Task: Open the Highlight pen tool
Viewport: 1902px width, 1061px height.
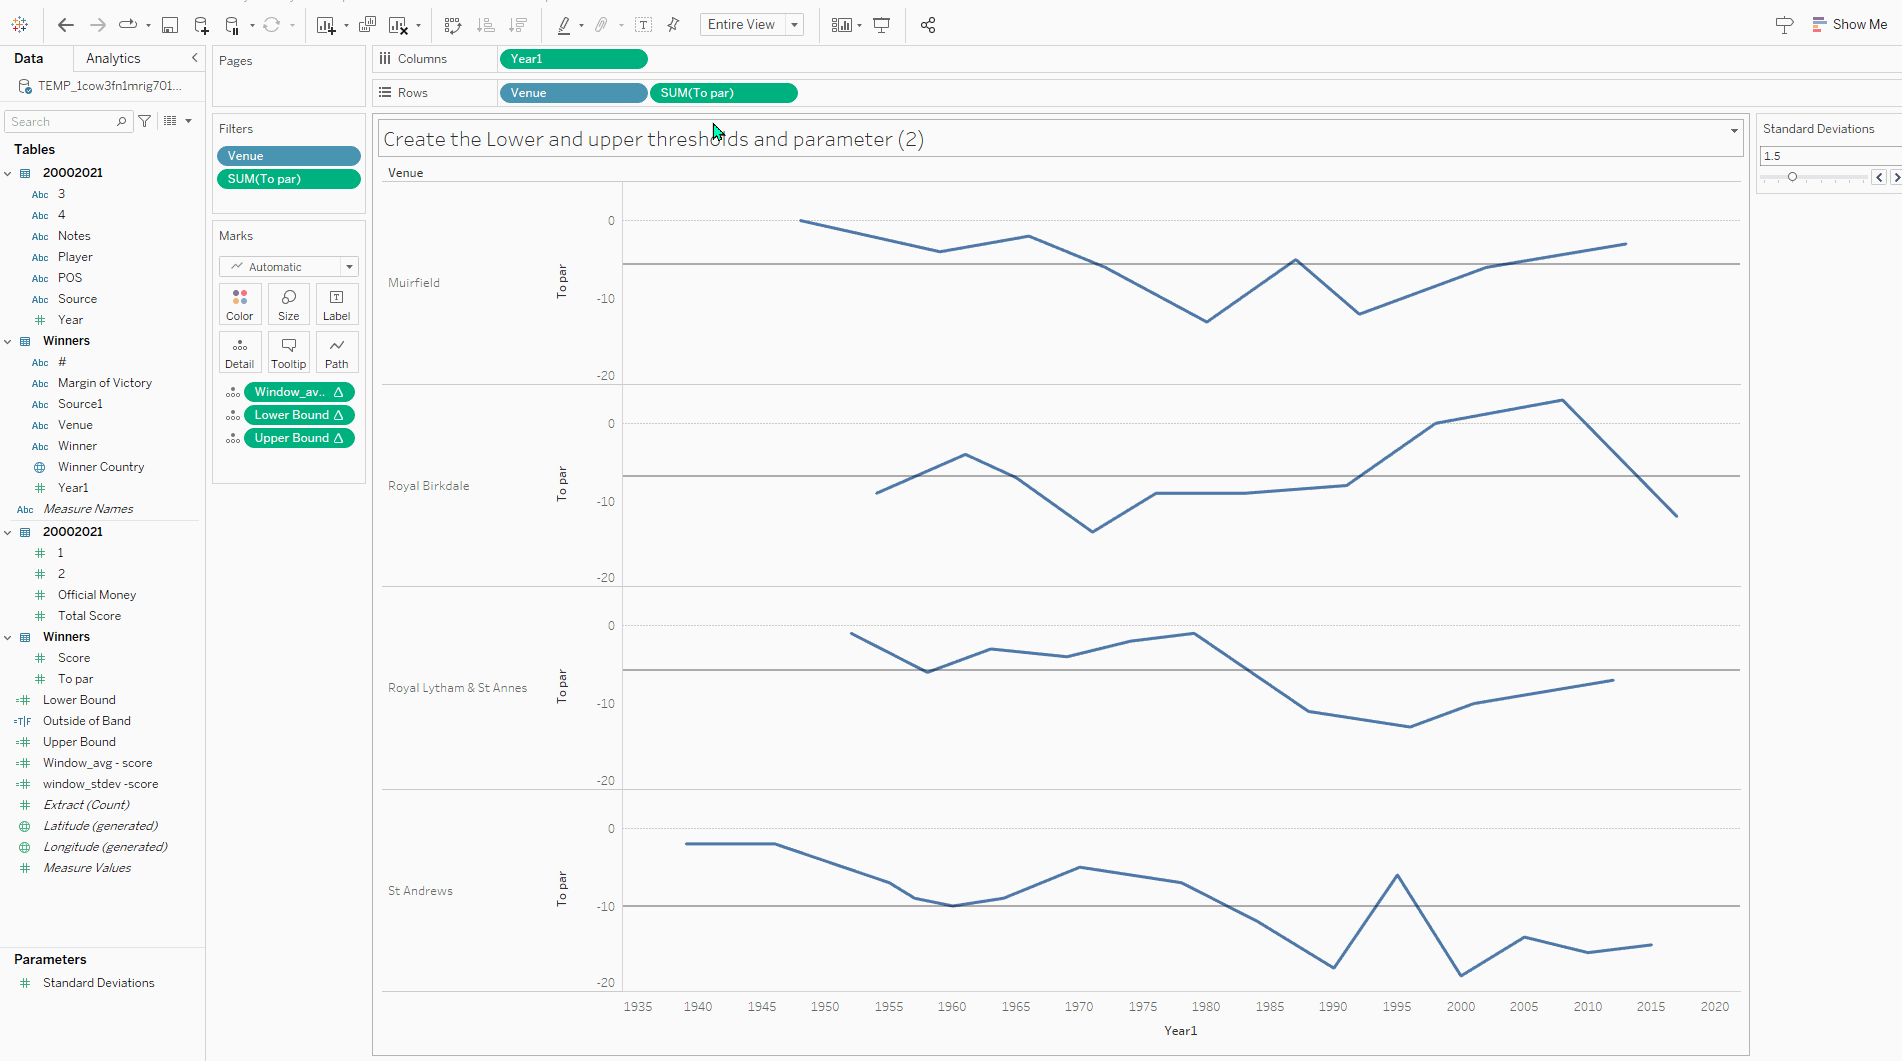Action: (564, 25)
